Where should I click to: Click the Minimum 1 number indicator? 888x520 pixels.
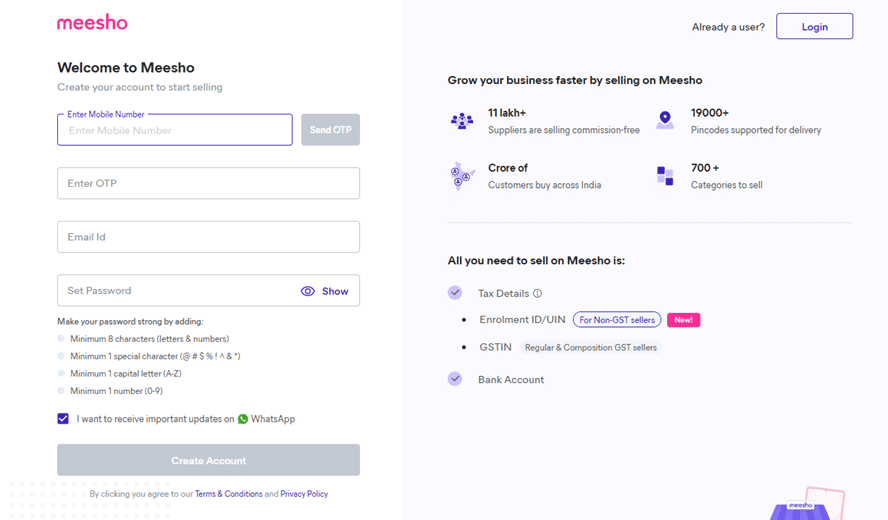(61, 390)
